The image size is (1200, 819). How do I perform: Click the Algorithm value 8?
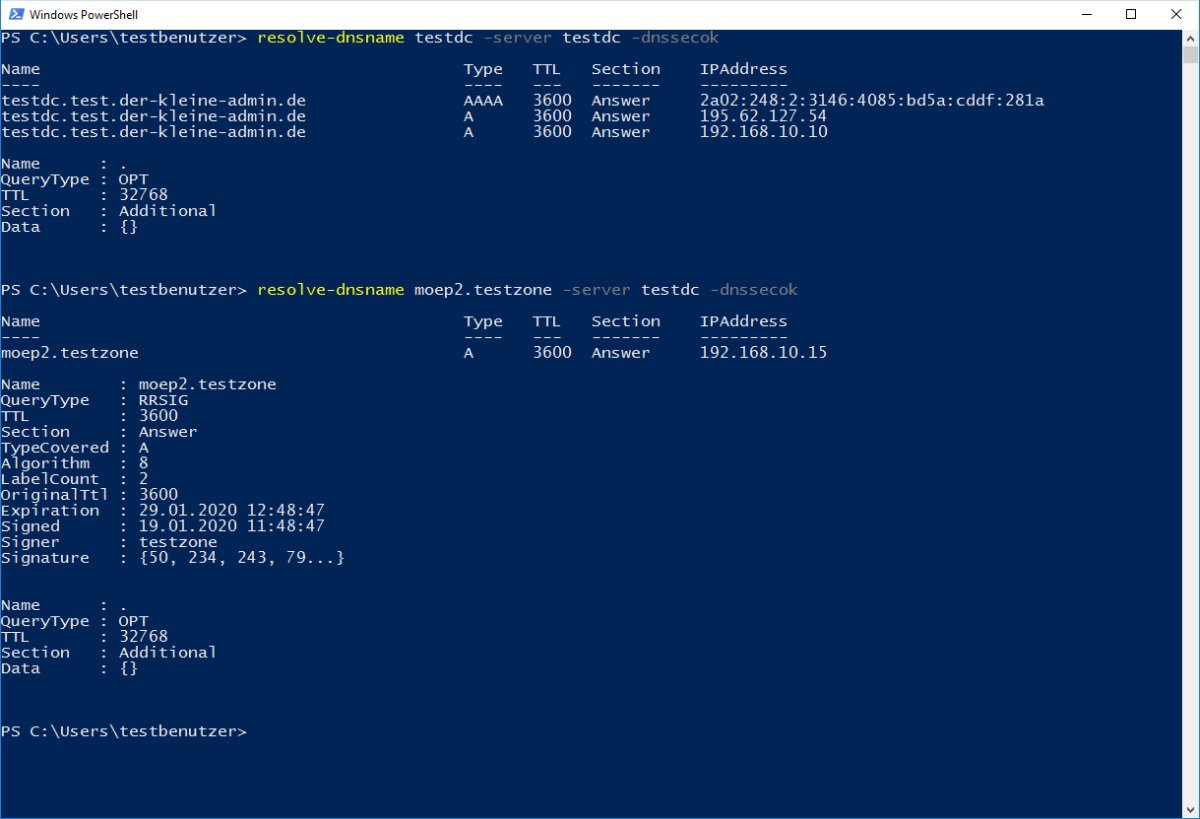click(x=143, y=462)
